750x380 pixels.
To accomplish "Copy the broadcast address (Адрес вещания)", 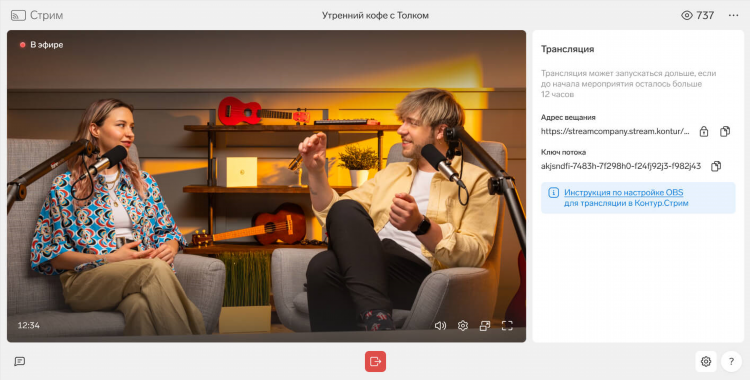I will coord(725,131).
